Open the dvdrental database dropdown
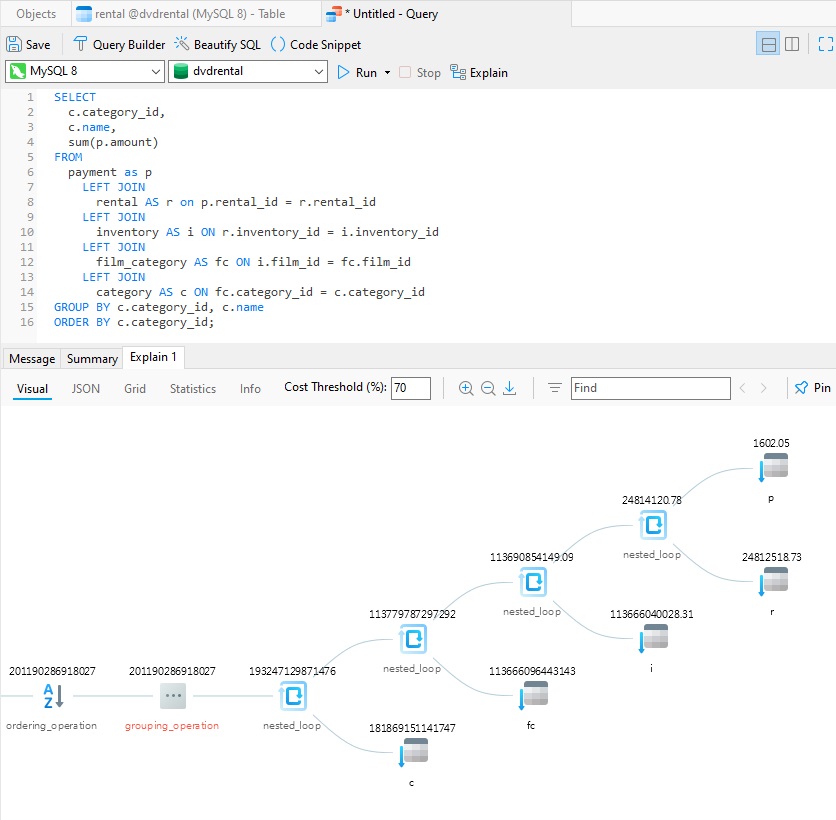The height and width of the screenshot is (820, 836). pyautogui.click(x=247, y=71)
